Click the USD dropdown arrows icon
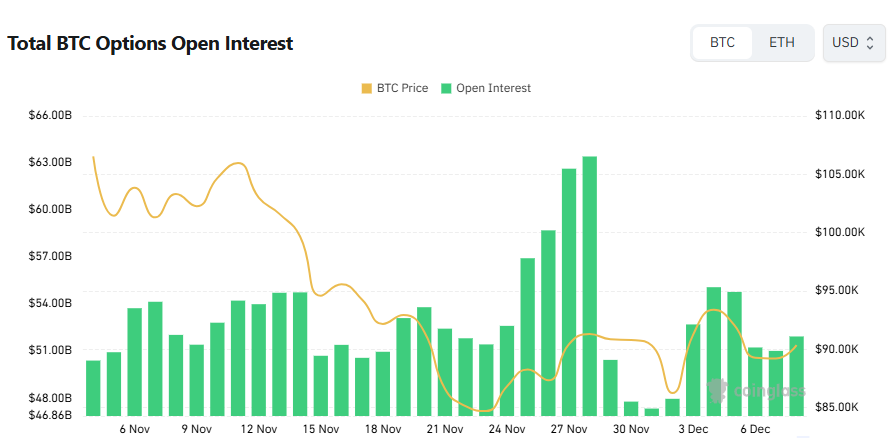The height and width of the screenshot is (438, 891). 870,43
